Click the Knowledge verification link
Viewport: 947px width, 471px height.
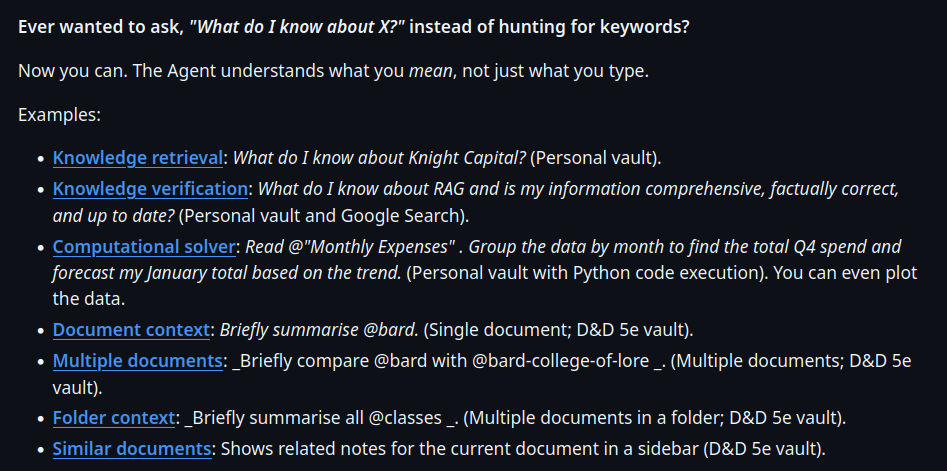[x=150, y=188]
